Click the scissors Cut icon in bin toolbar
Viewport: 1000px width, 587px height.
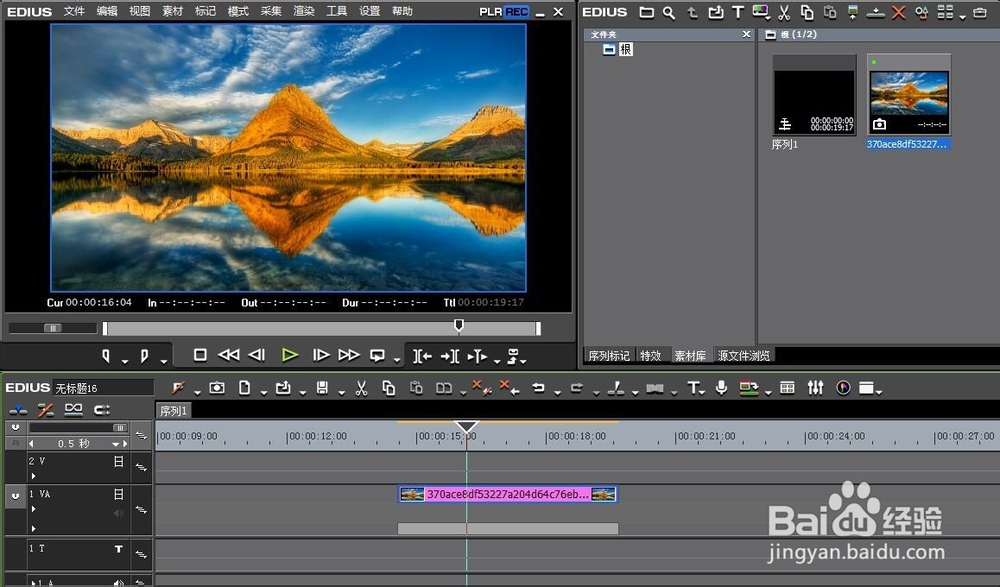tap(784, 12)
